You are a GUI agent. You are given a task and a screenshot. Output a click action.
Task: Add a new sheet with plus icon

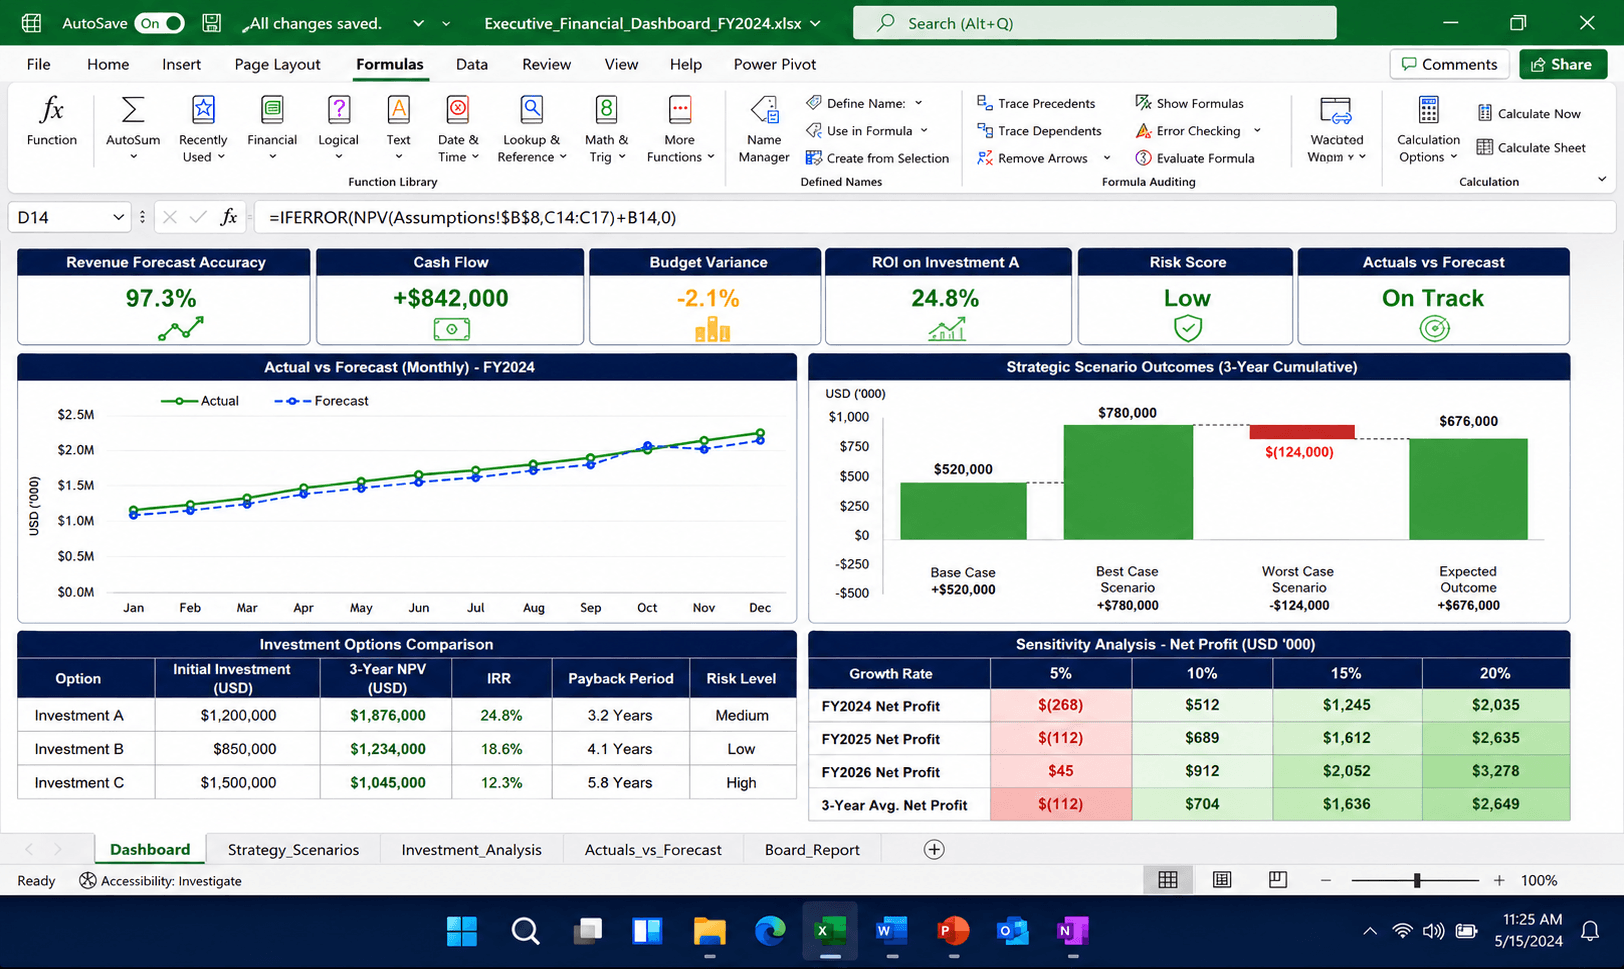click(x=933, y=849)
